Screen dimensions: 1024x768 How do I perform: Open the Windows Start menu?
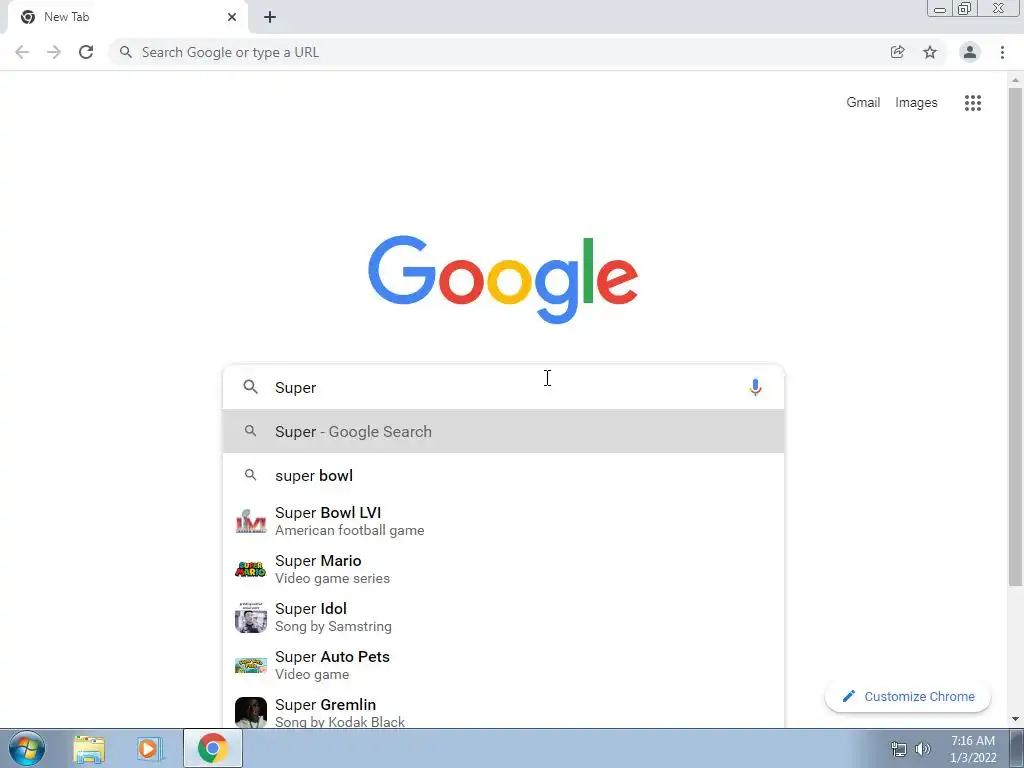(x=27, y=748)
